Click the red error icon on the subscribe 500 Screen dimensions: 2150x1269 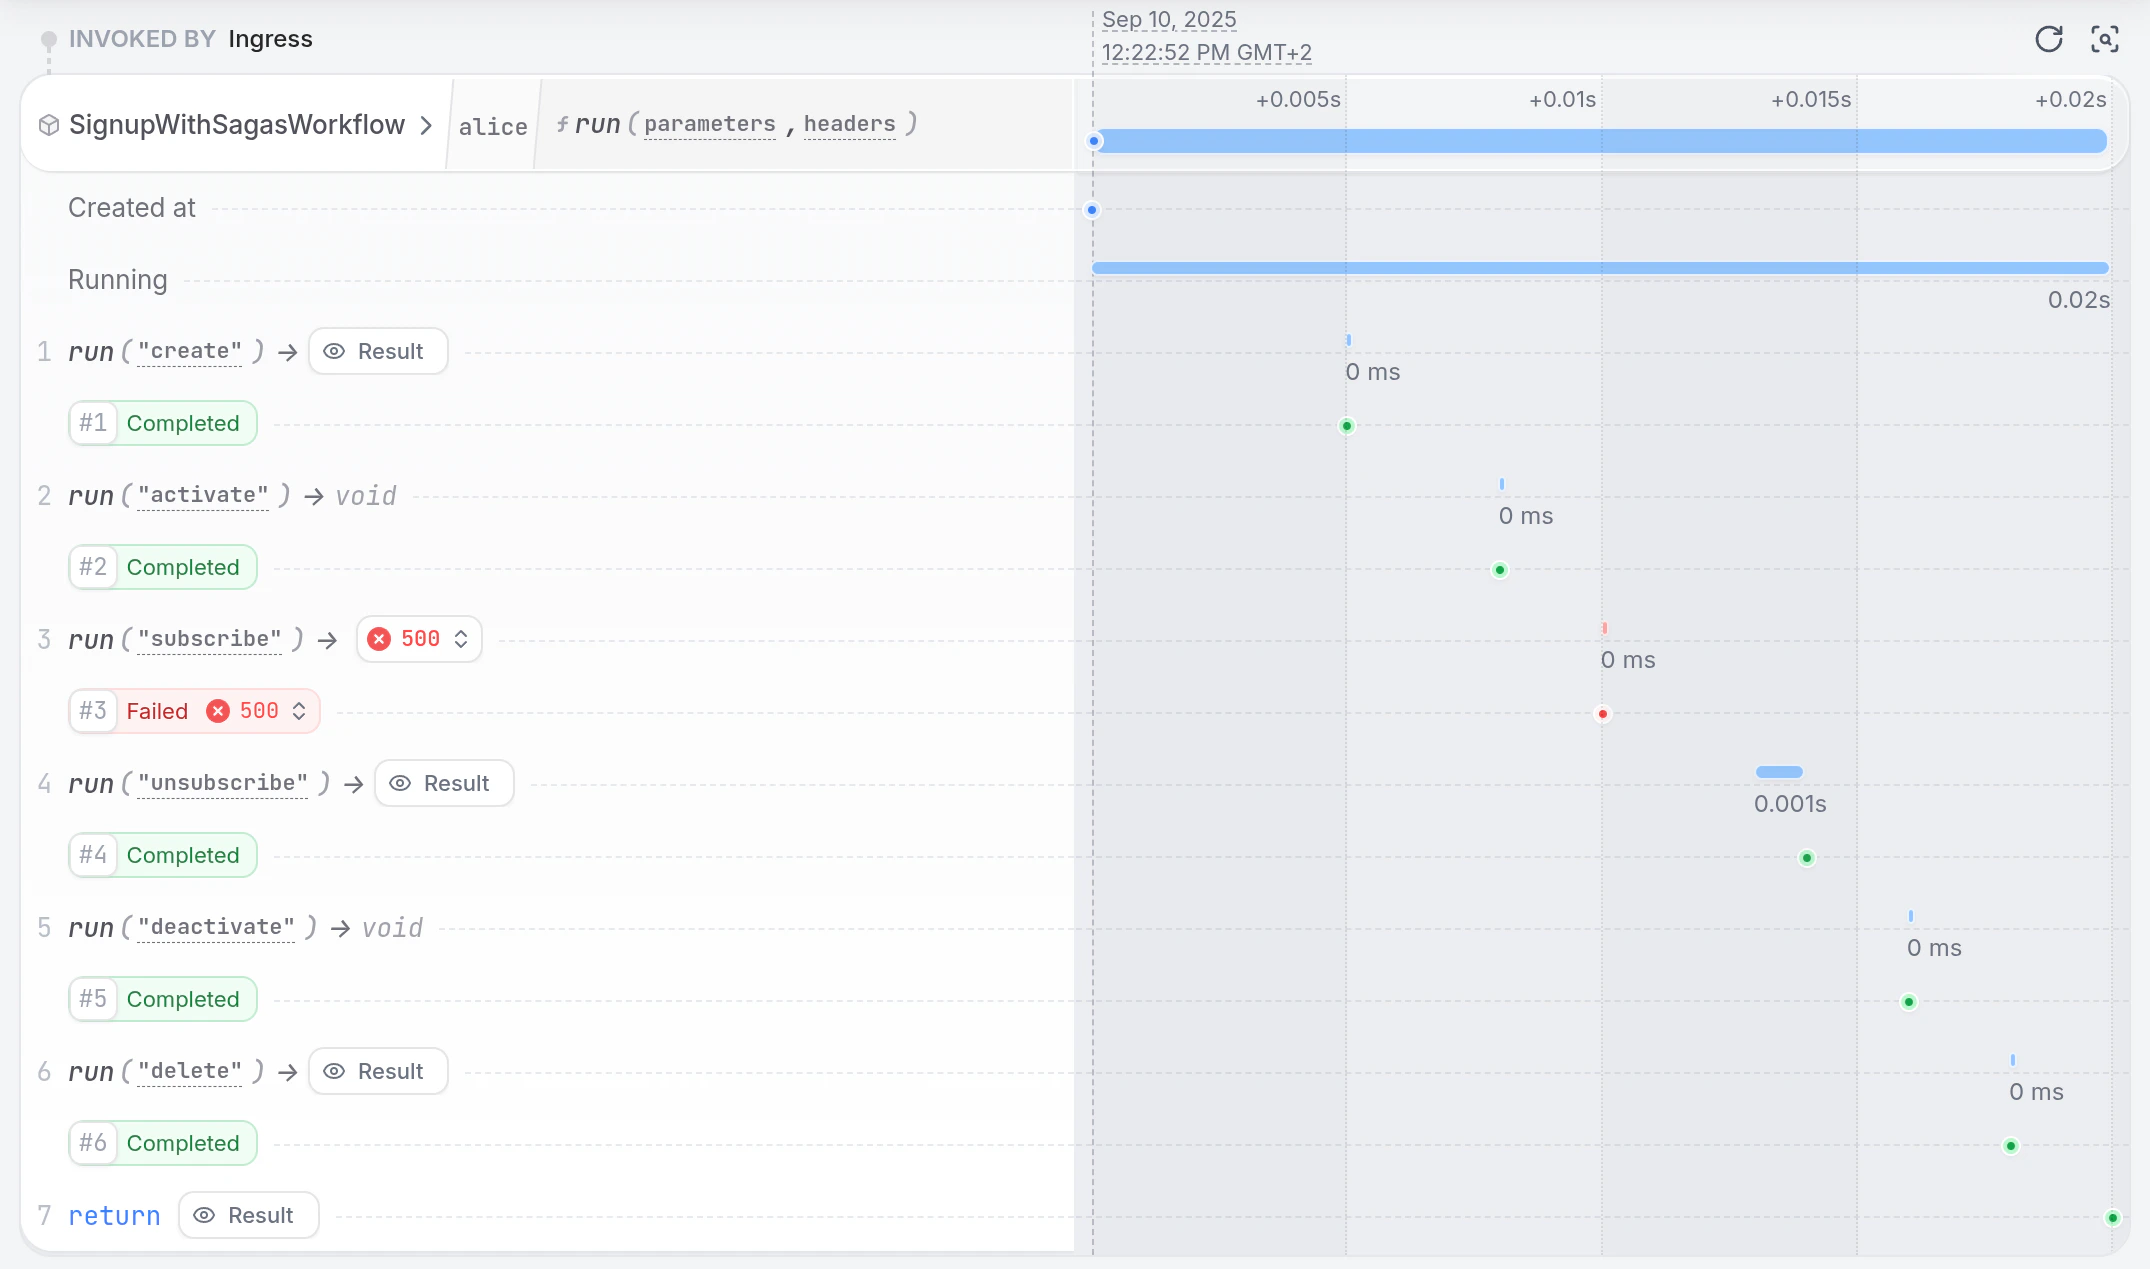click(379, 639)
